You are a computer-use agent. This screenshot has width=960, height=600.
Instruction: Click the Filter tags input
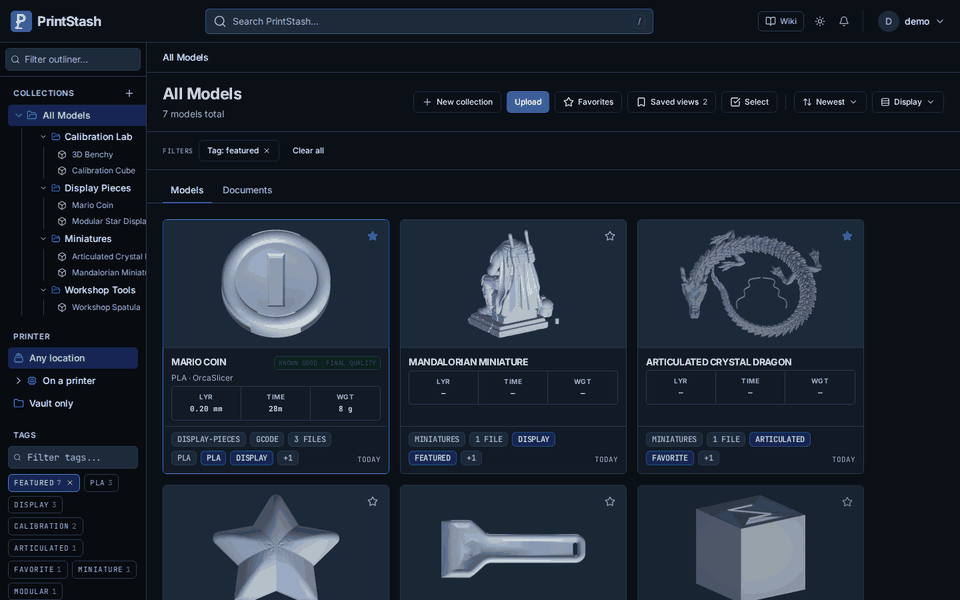[73, 457]
